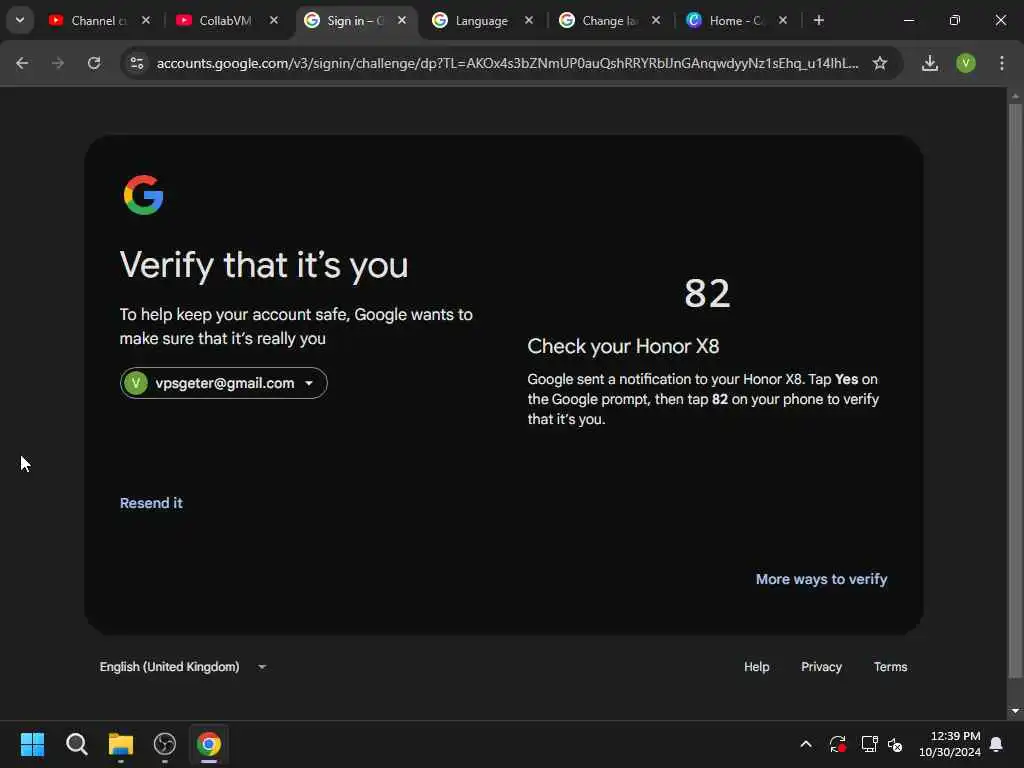
Task: Reload the current page
Action: pyautogui.click(x=94, y=63)
